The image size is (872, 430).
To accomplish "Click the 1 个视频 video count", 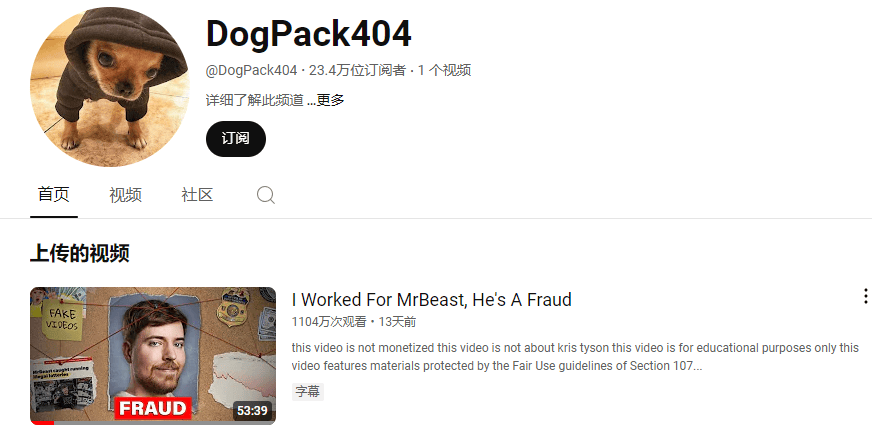I will [x=445, y=71].
